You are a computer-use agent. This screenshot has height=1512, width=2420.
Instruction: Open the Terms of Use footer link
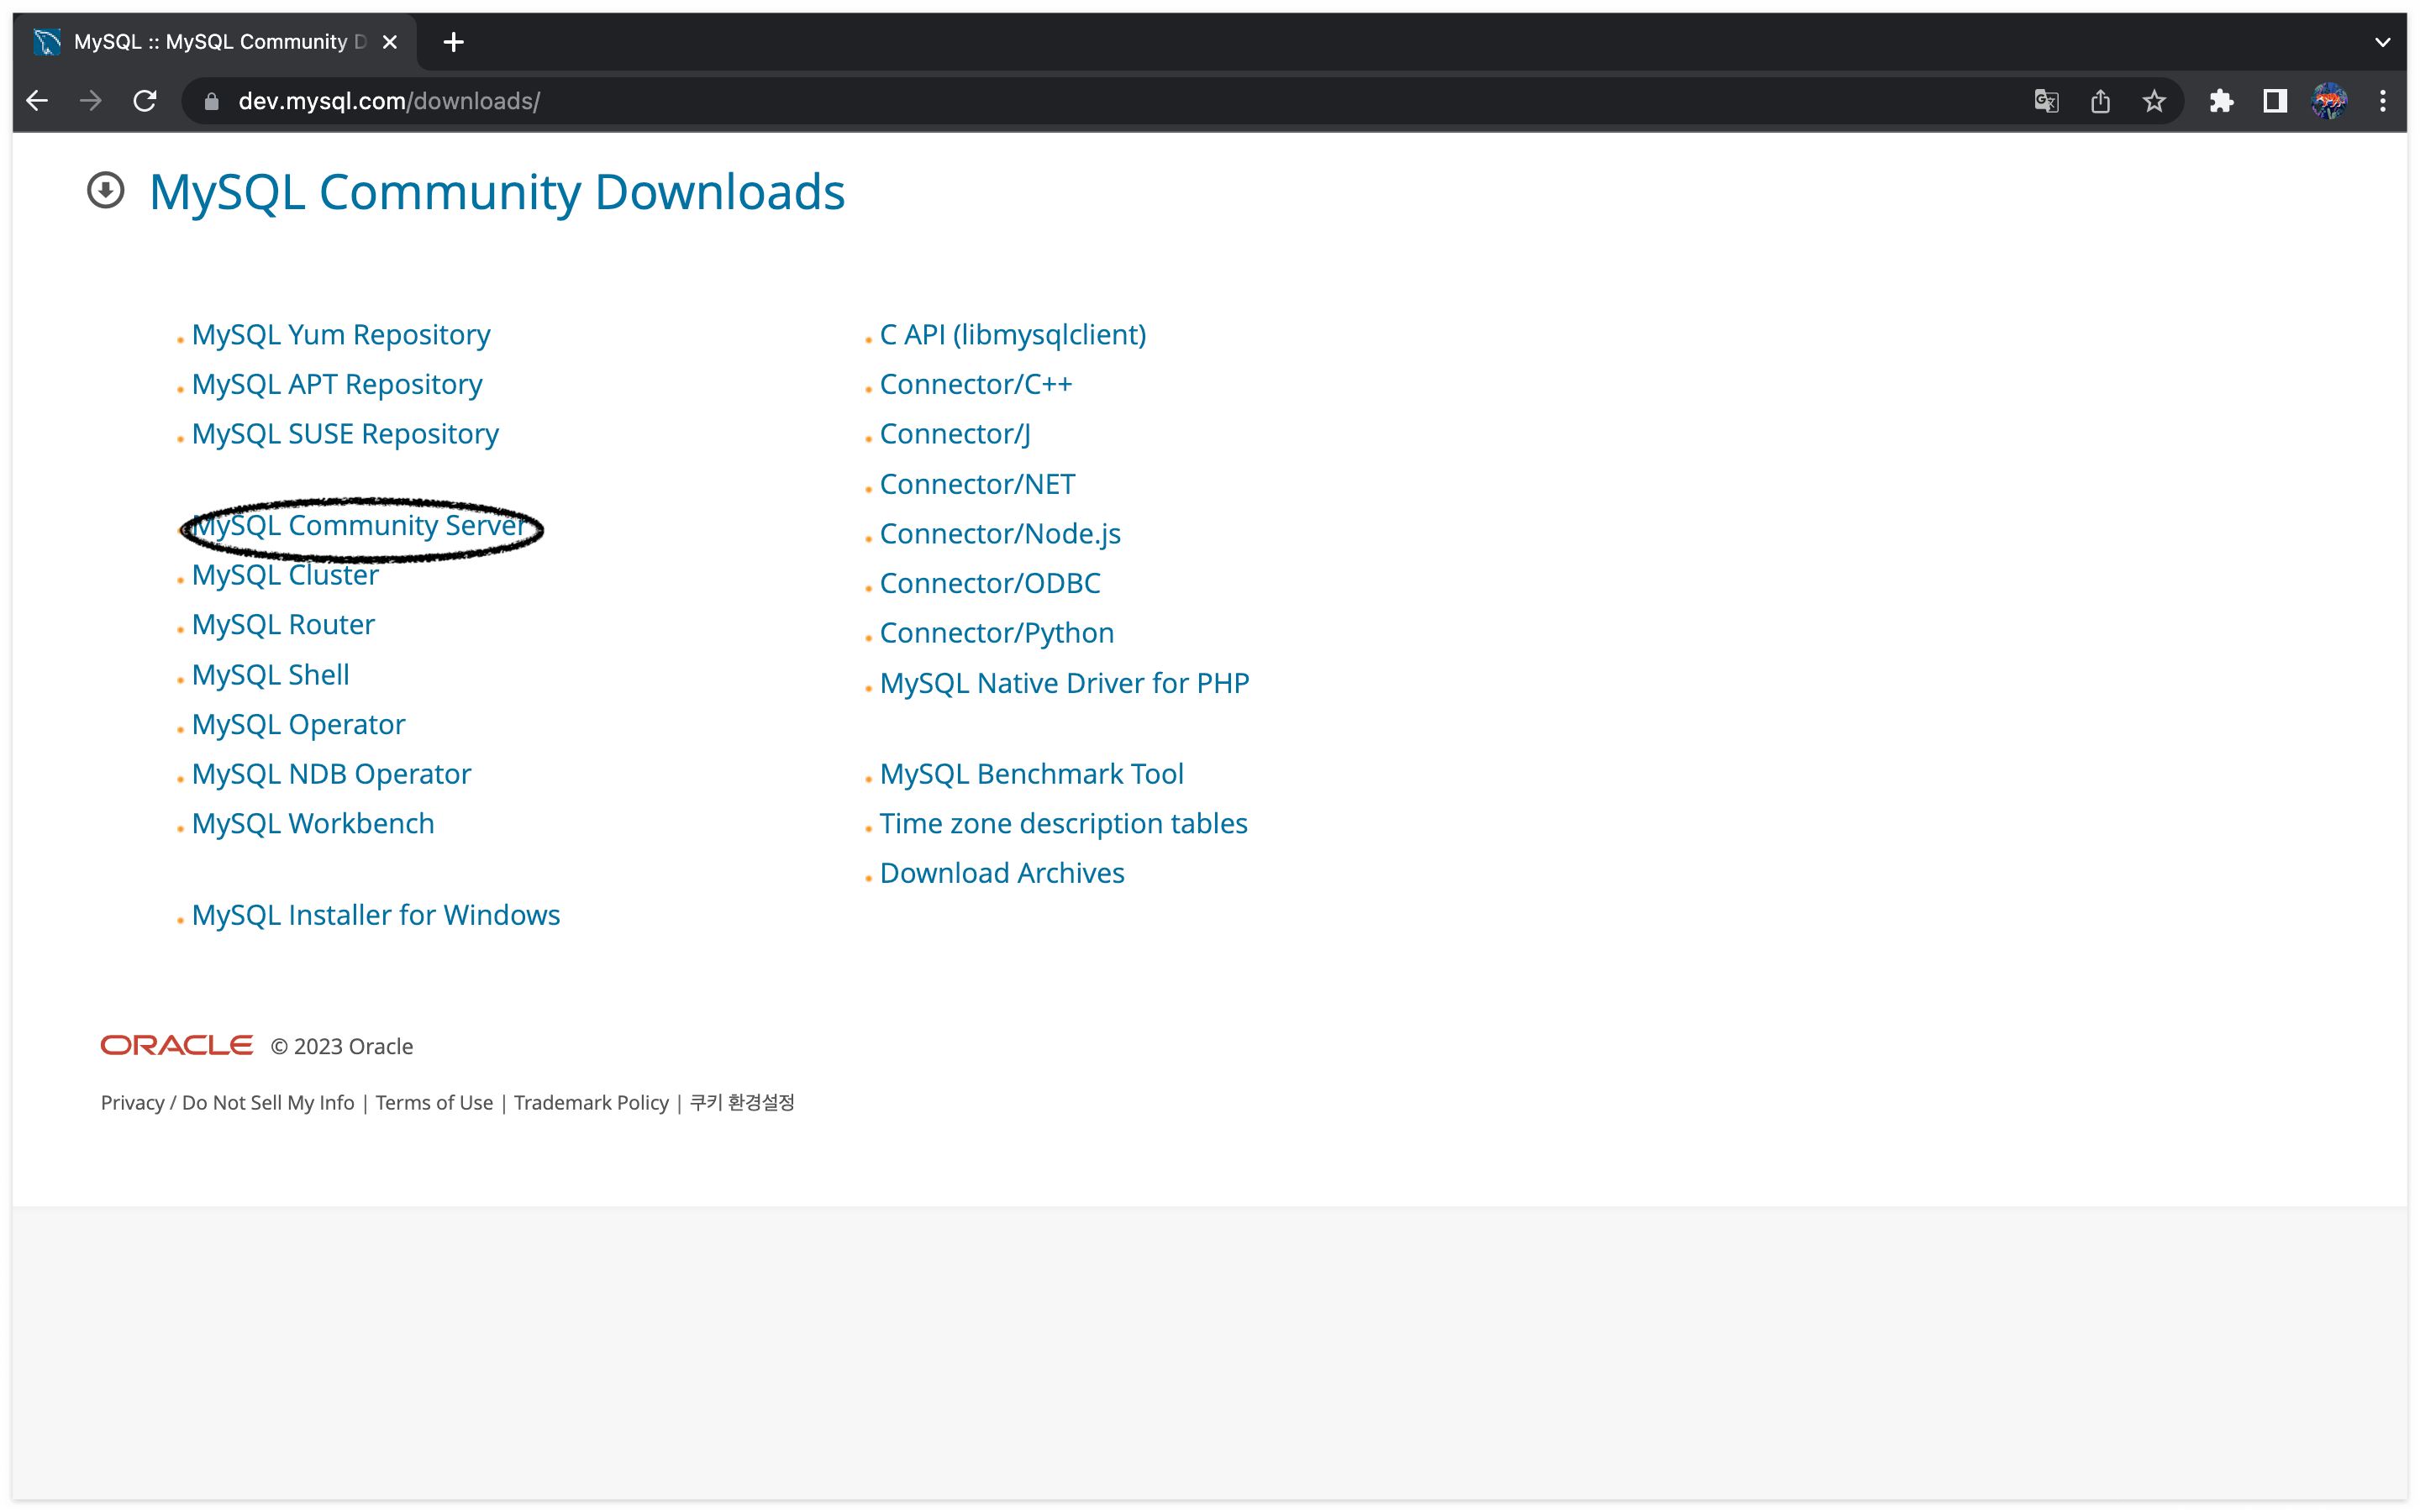click(434, 1102)
